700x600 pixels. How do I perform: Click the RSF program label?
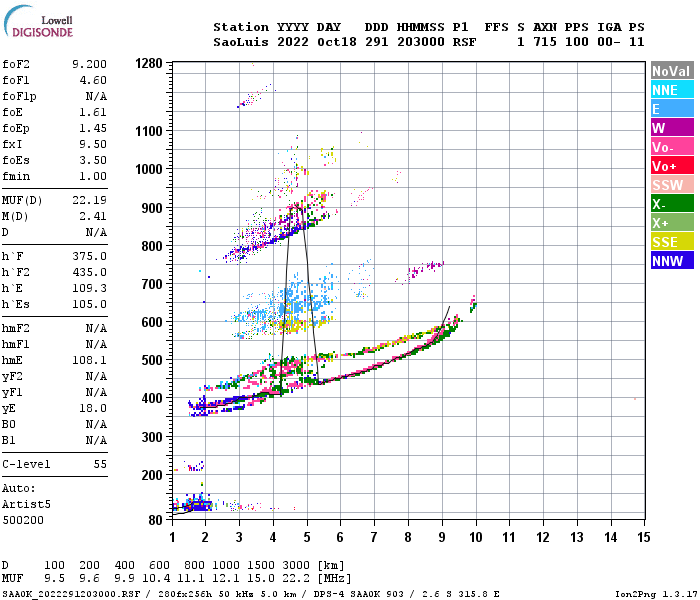pyautogui.click(x=464, y=42)
